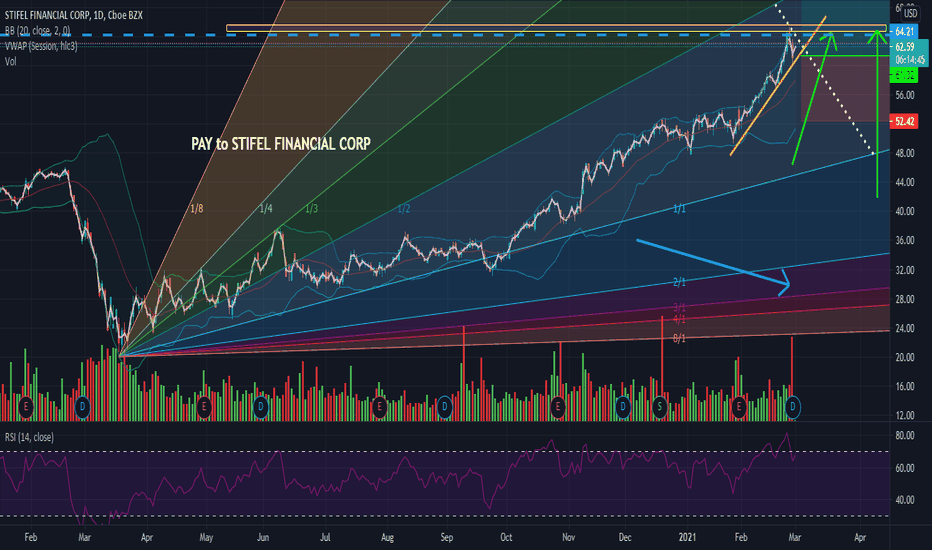Click the Nov label on time axis
The height and width of the screenshot is (550, 932).
pos(568,538)
